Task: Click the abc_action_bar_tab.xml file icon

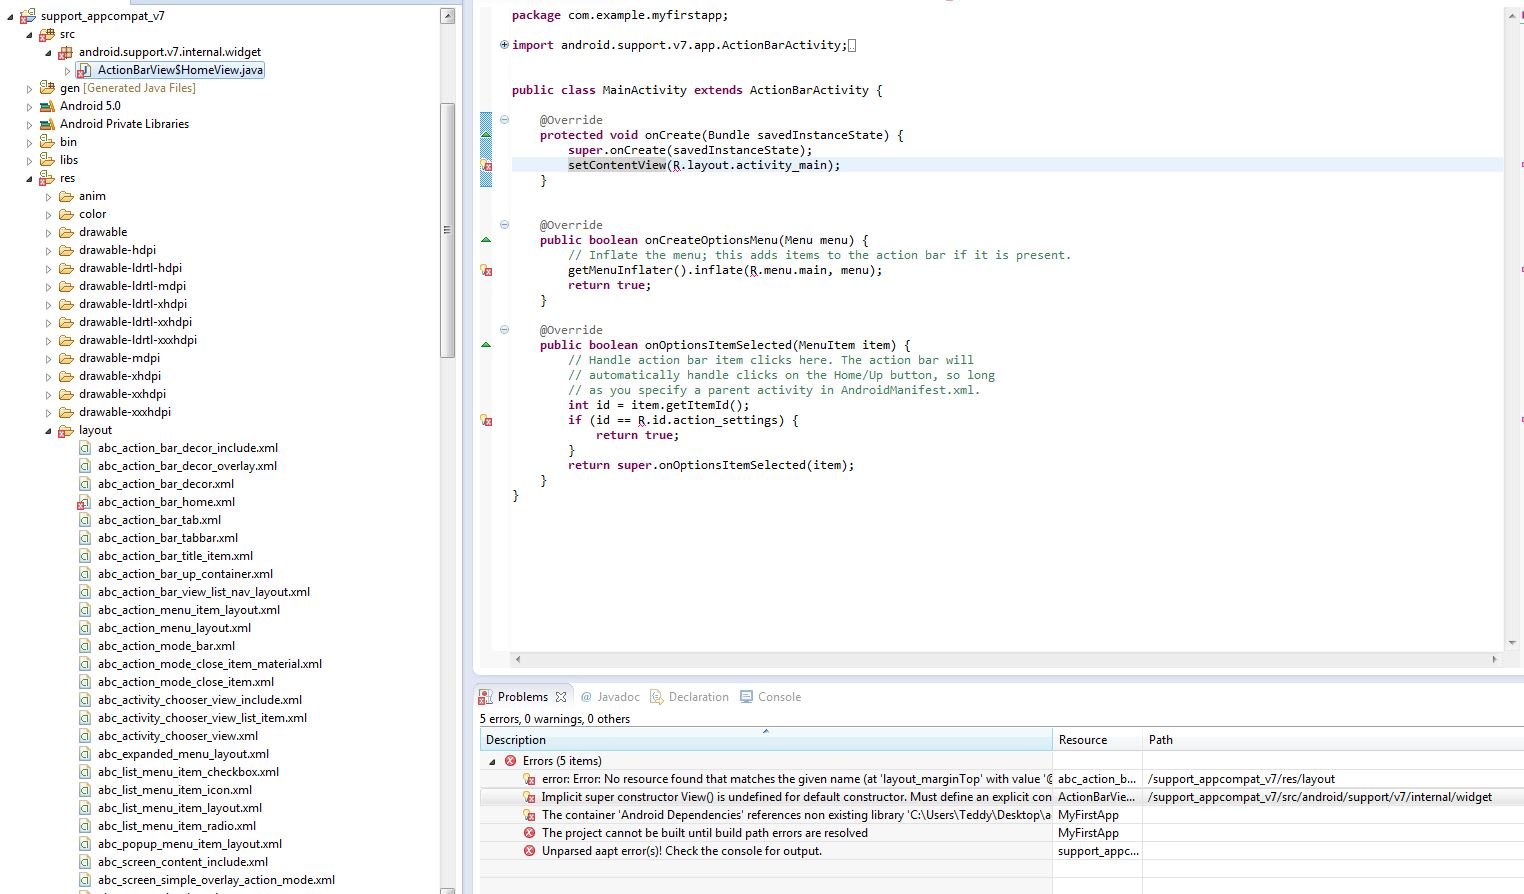Action: point(85,520)
